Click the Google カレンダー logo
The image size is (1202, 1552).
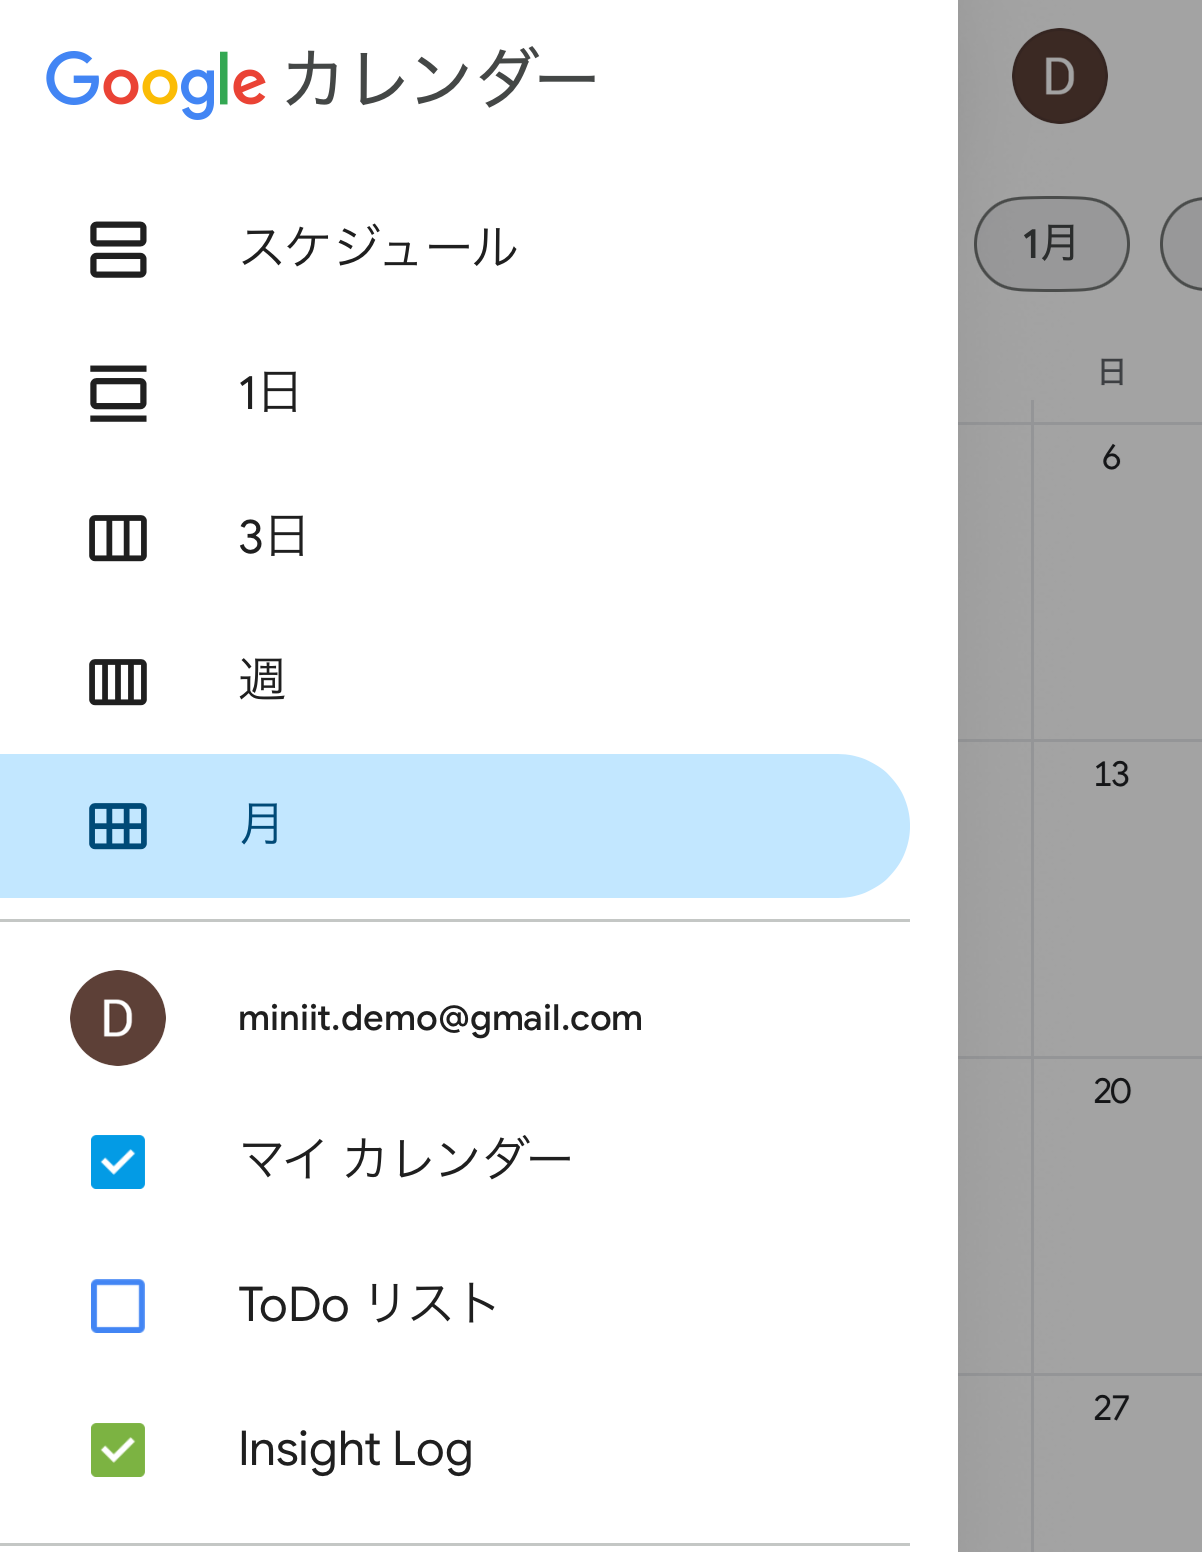321,82
